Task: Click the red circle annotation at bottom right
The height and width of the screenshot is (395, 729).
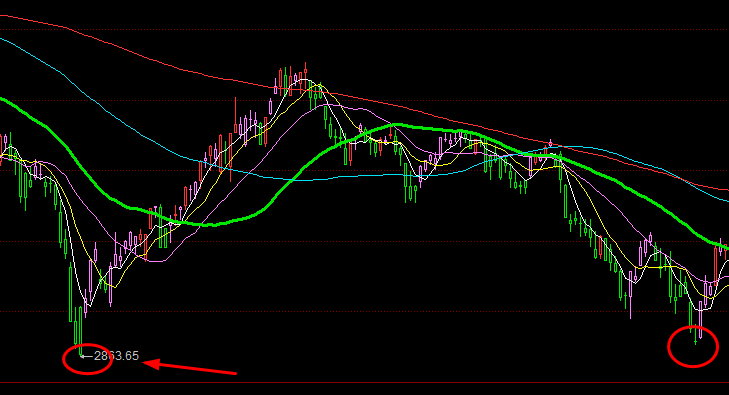Action: 693,347
